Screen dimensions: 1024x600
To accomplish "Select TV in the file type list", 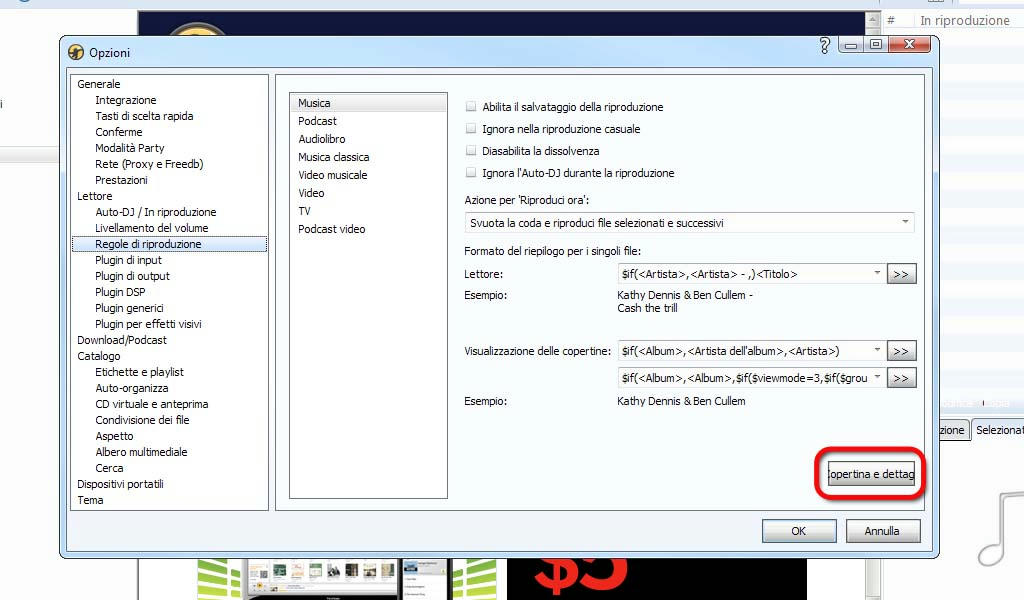I will click(304, 211).
